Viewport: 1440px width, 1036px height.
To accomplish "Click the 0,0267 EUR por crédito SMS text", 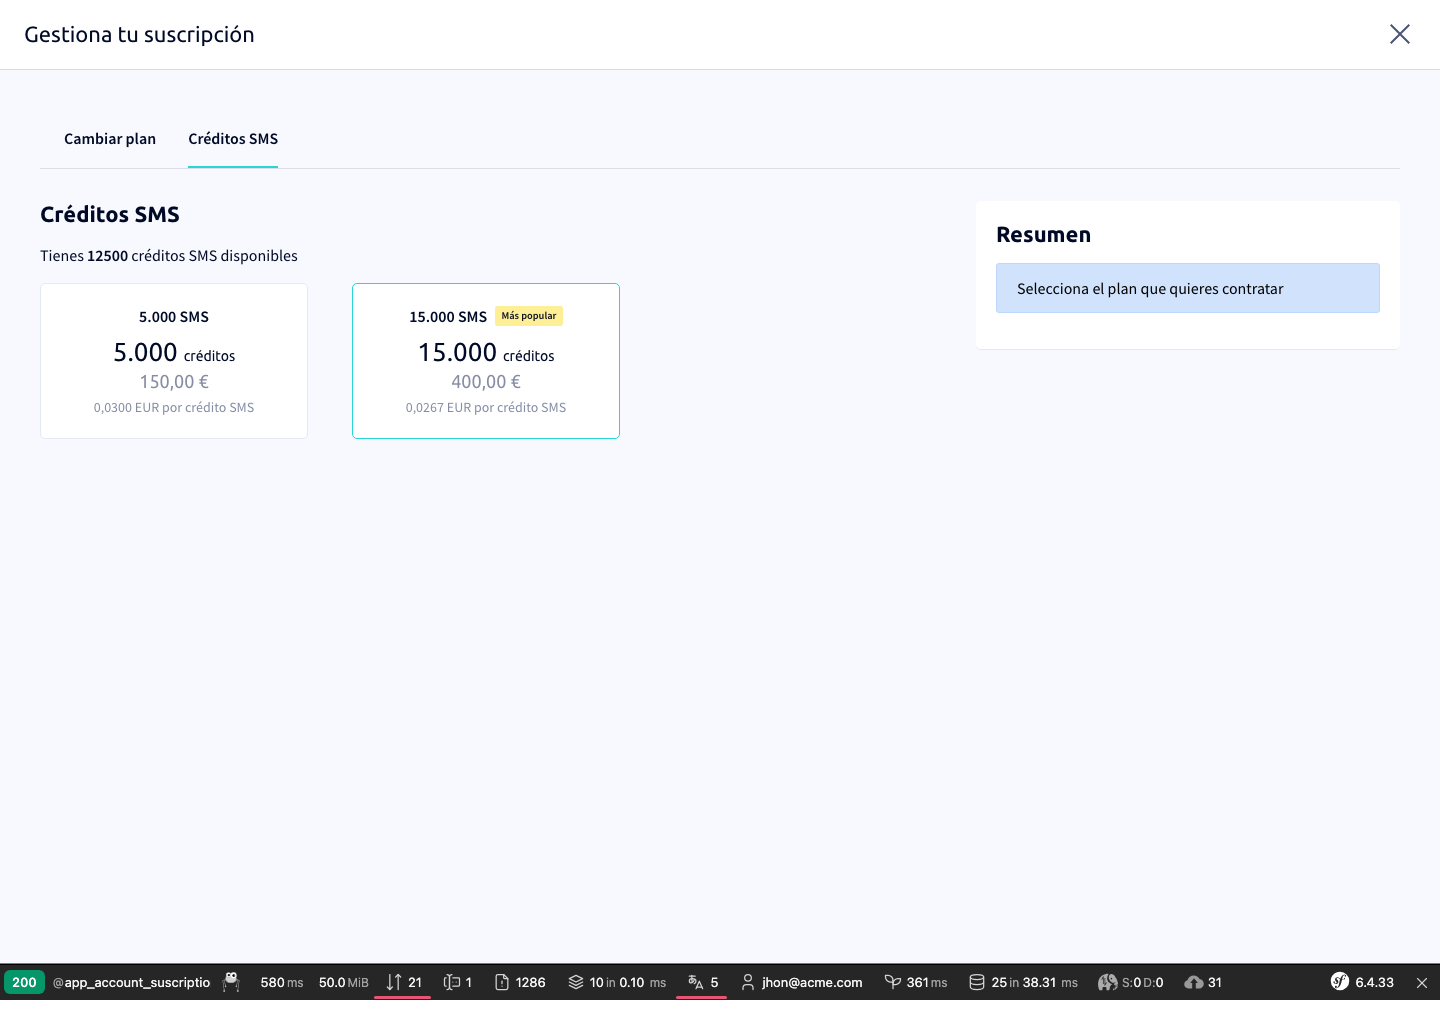I will click(x=486, y=408).
